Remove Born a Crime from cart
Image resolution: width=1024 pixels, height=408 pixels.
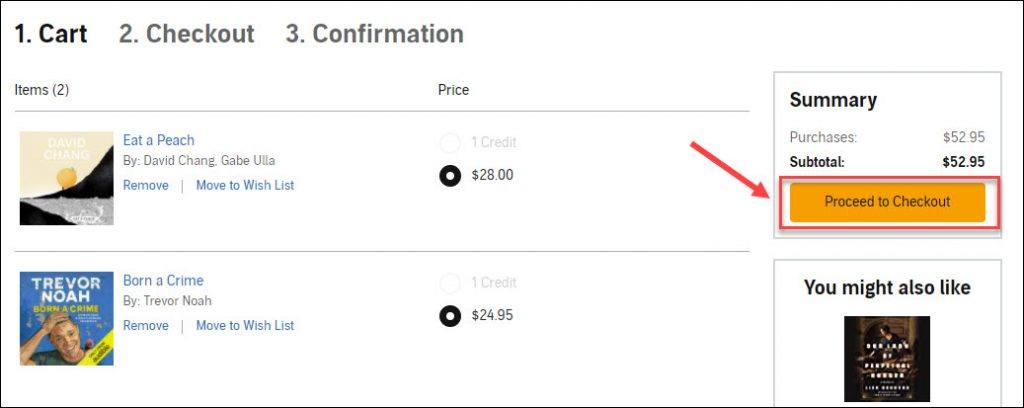pos(146,326)
